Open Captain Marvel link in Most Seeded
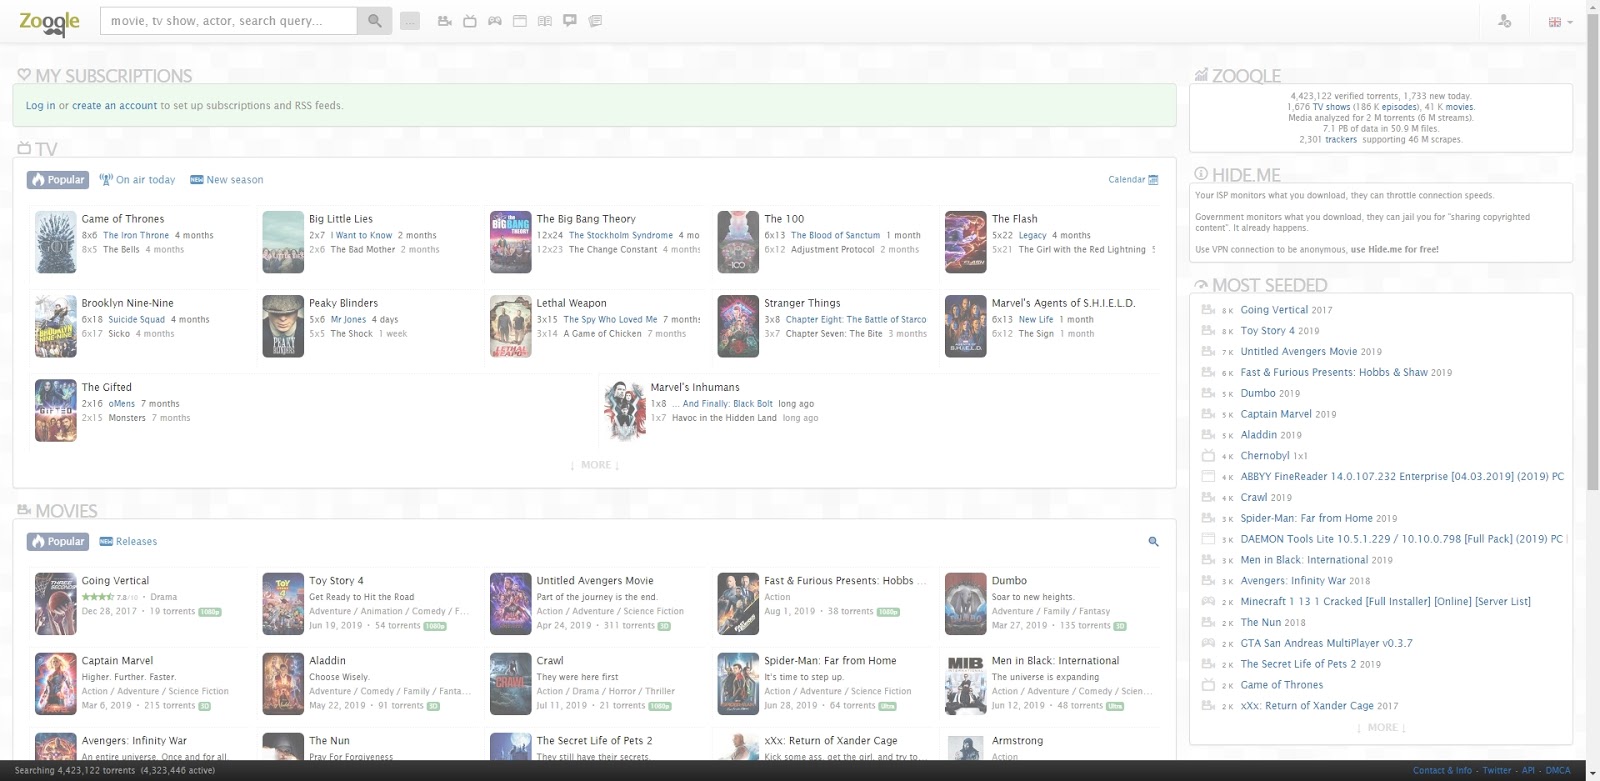 (1276, 414)
